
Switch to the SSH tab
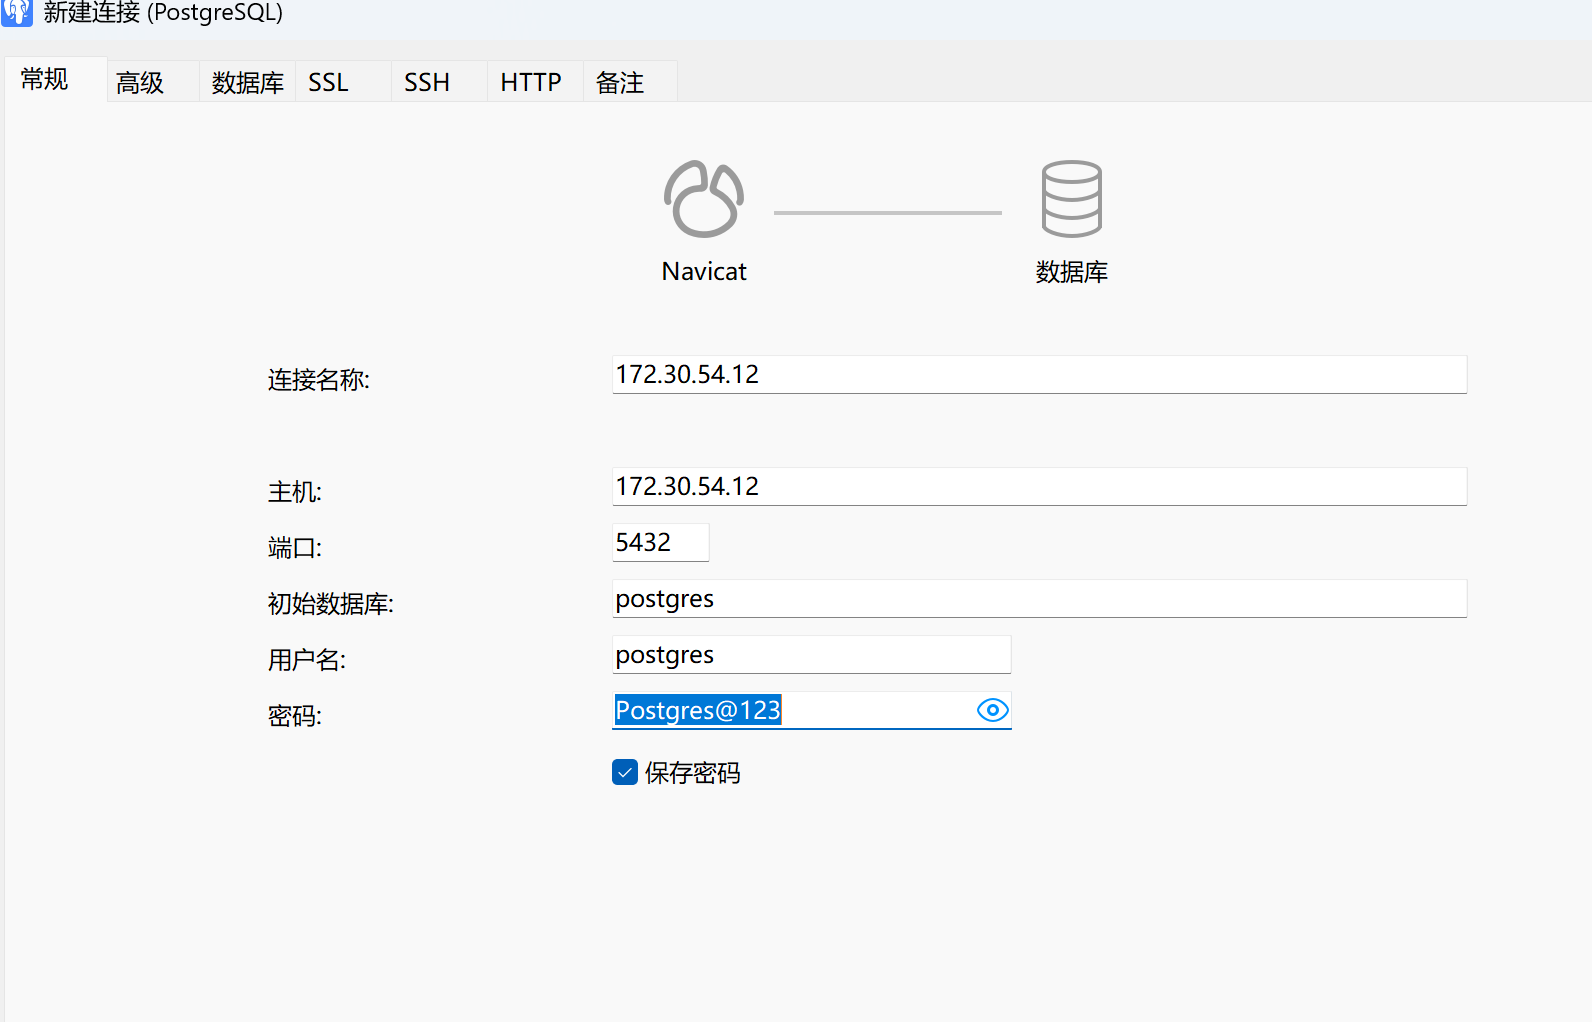439,82
